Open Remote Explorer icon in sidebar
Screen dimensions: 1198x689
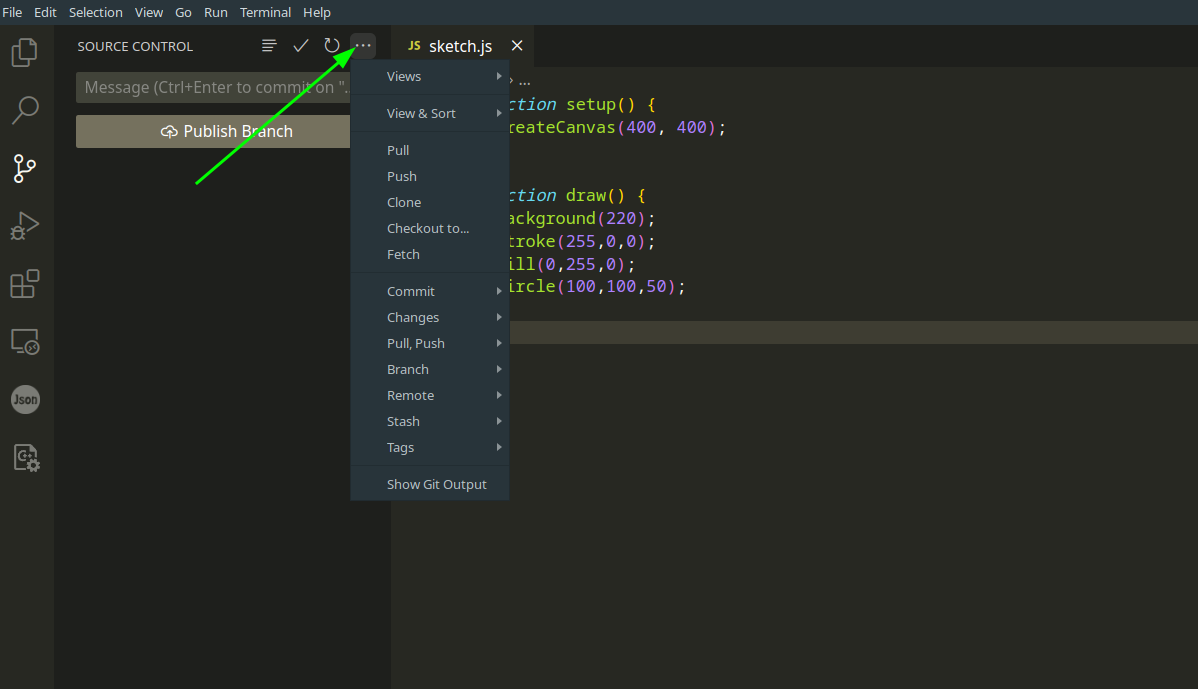25,342
